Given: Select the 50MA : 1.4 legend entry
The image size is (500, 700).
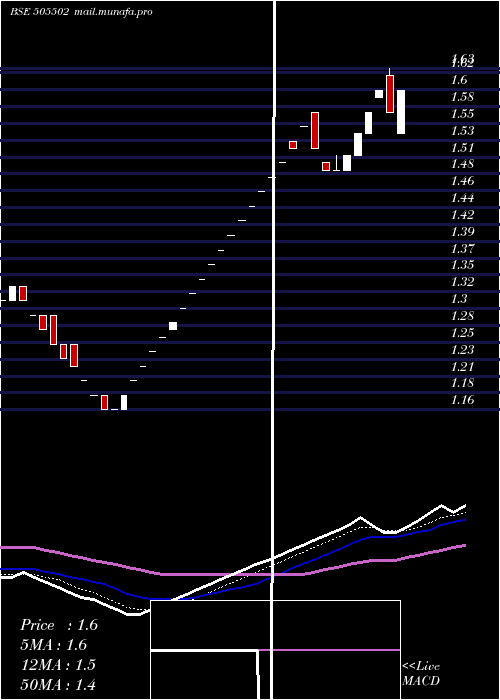Looking at the screenshot, I should 58,684.
